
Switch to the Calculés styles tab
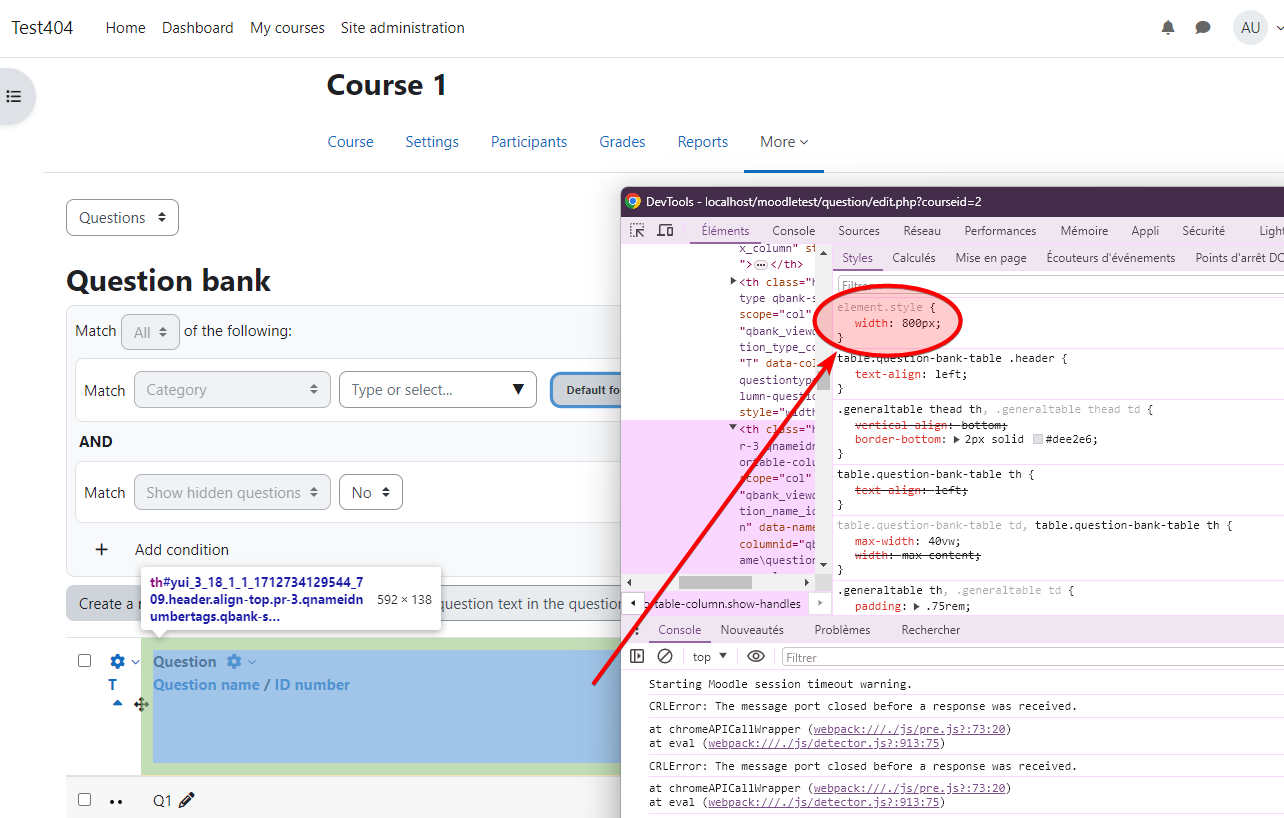pyautogui.click(x=914, y=258)
